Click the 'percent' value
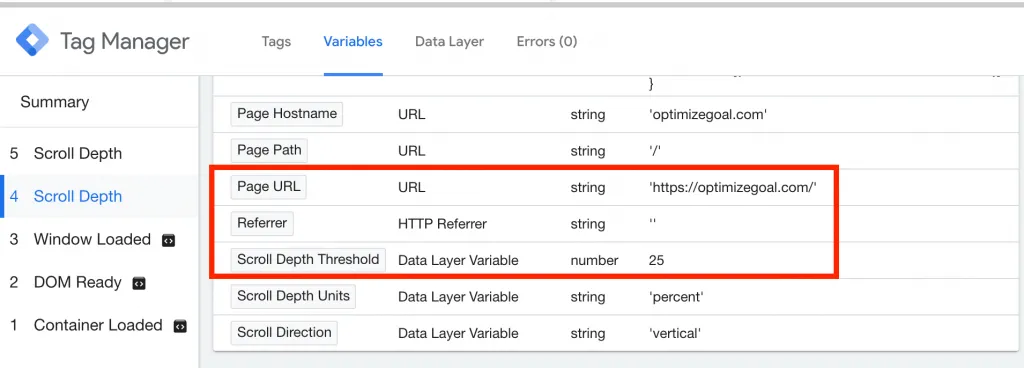 point(676,298)
